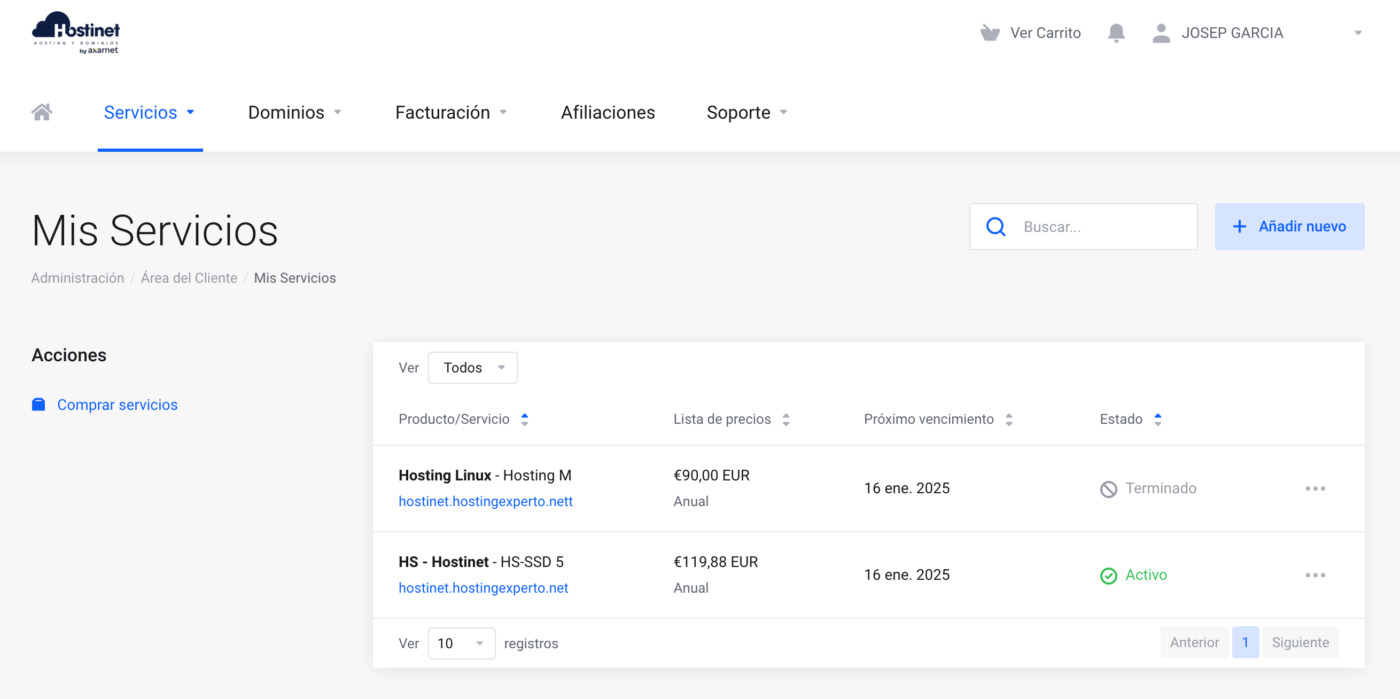1400x699 pixels.
Task: Click the Terminado status text
Action: pyautogui.click(x=1161, y=489)
